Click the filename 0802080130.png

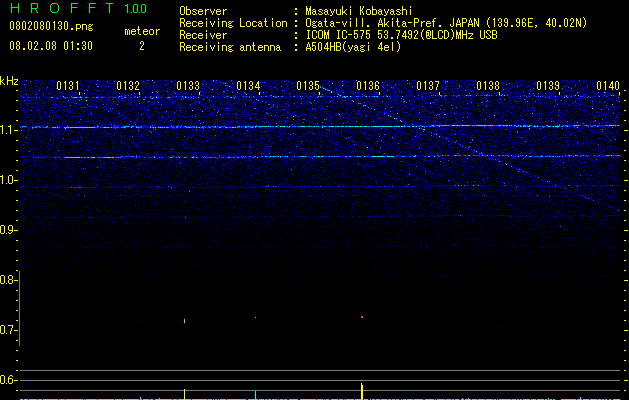point(51,27)
